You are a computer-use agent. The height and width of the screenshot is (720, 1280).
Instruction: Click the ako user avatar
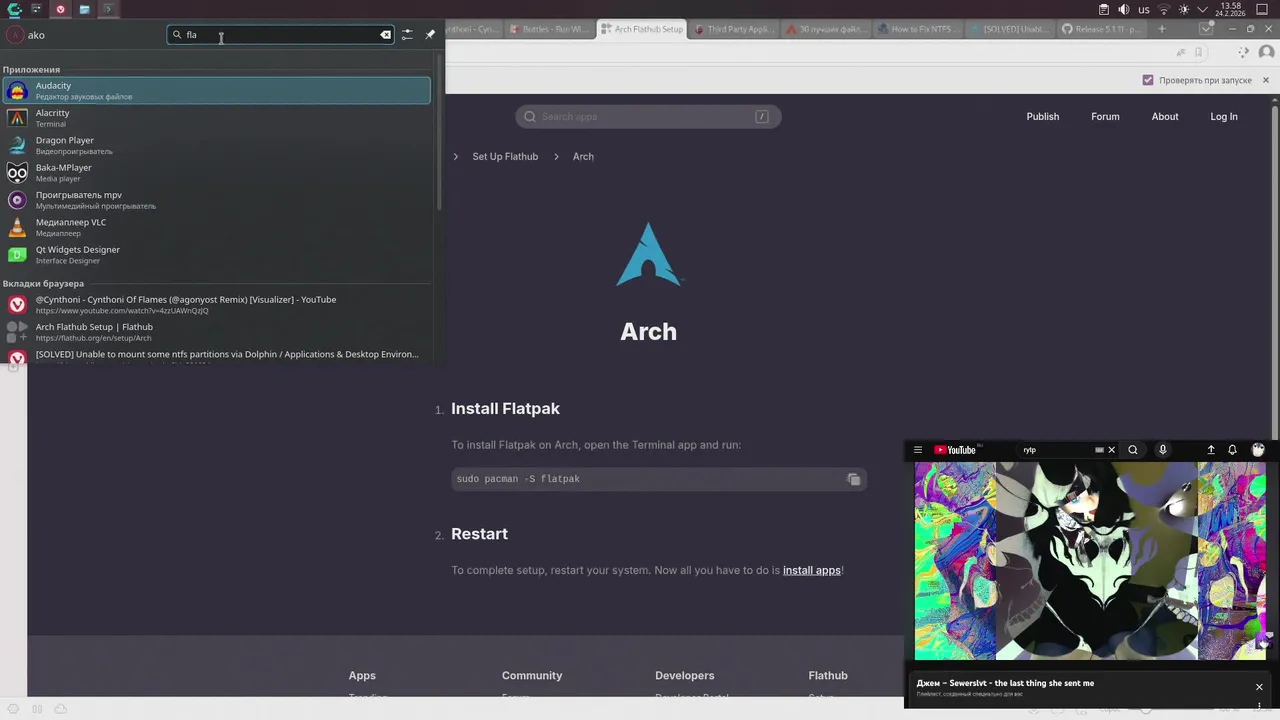tap(15, 35)
